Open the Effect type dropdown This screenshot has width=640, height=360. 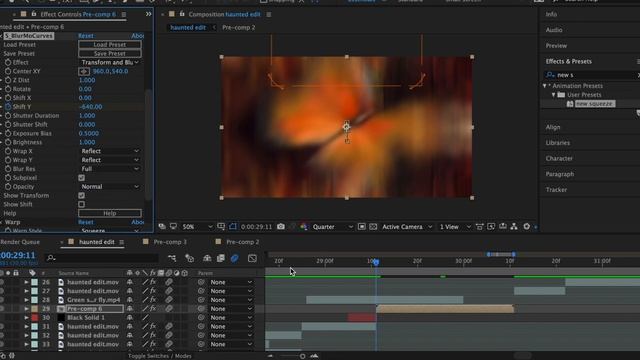[110, 62]
